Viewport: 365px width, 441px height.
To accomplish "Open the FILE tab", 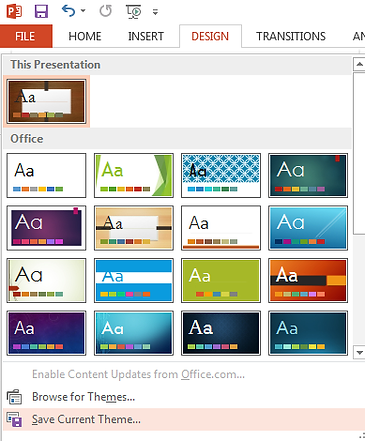I will pyautogui.click(x=26, y=36).
